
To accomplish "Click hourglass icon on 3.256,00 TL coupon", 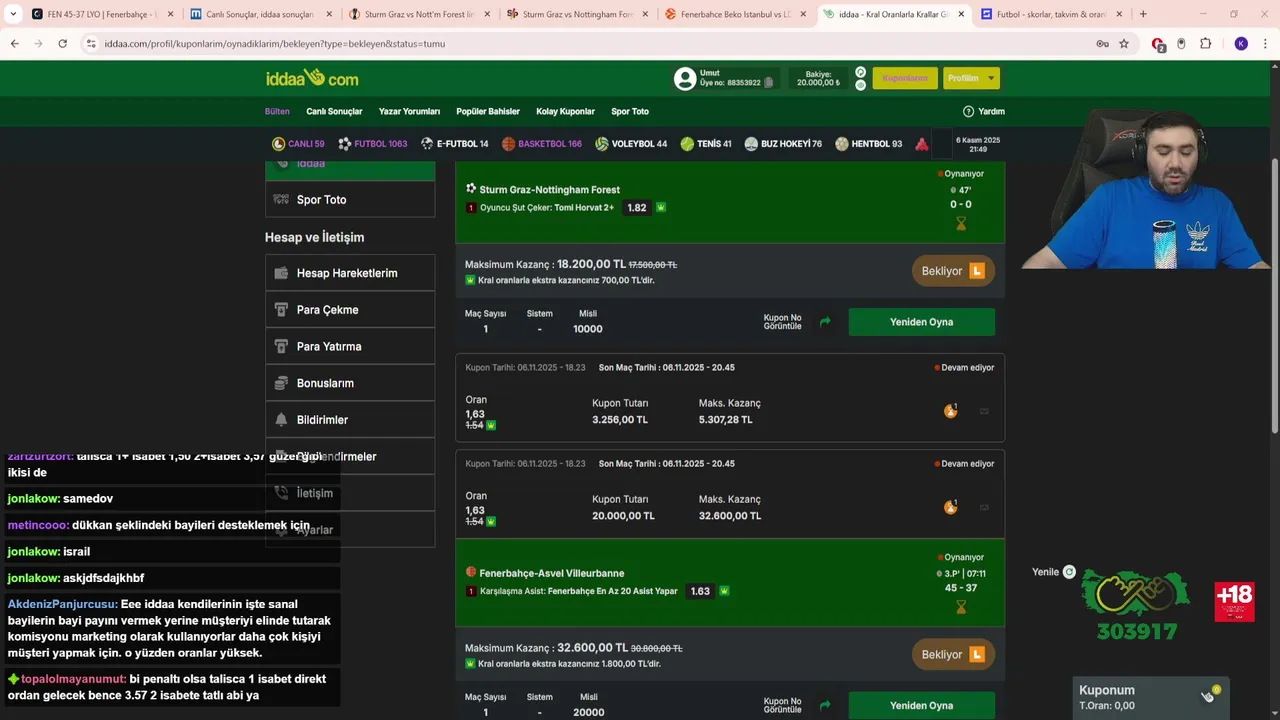I will point(950,411).
